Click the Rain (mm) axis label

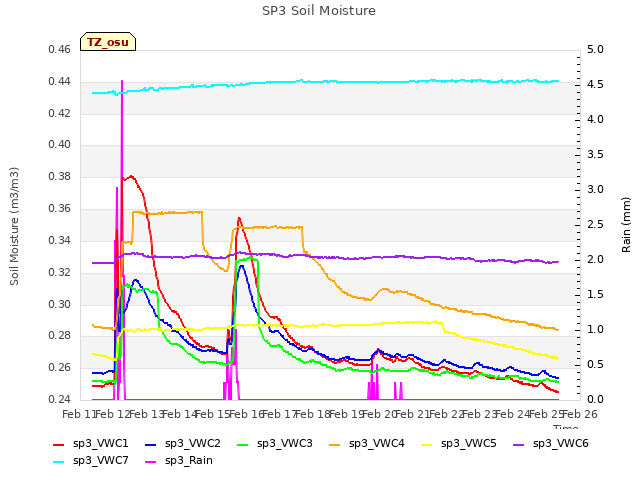pyautogui.click(x=626, y=225)
